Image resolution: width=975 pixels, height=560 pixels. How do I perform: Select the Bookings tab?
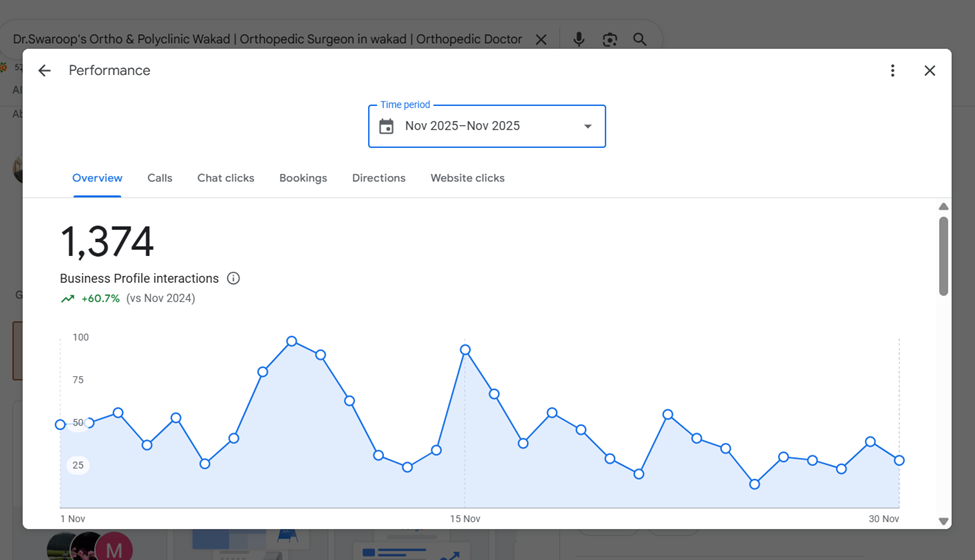click(303, 178)
